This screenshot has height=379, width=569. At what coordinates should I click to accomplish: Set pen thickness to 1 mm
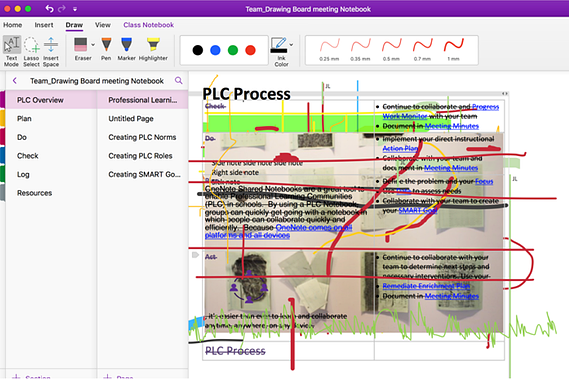[x=453, y=50]
